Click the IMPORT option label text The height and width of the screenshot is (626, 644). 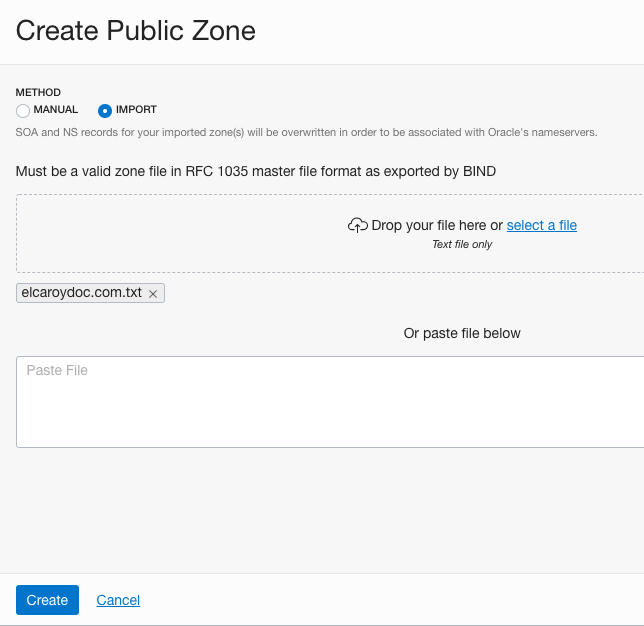[x=136, y=110]
